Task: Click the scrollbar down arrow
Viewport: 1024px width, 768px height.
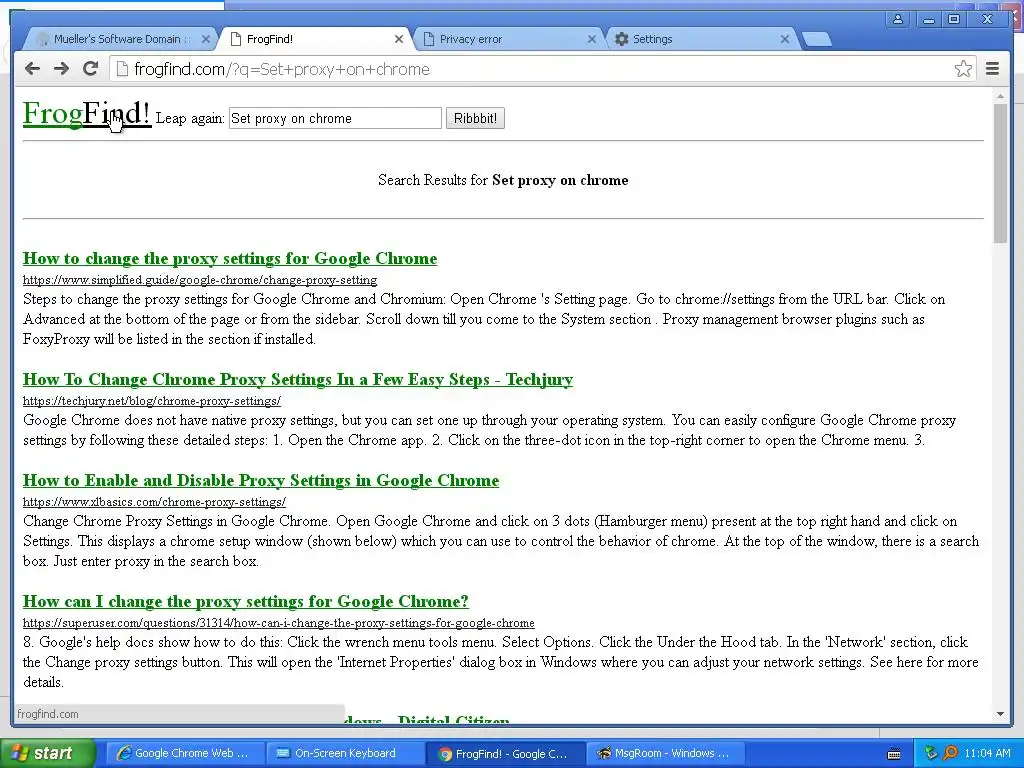Action: pyautogui.click(x=1000, y=714)
